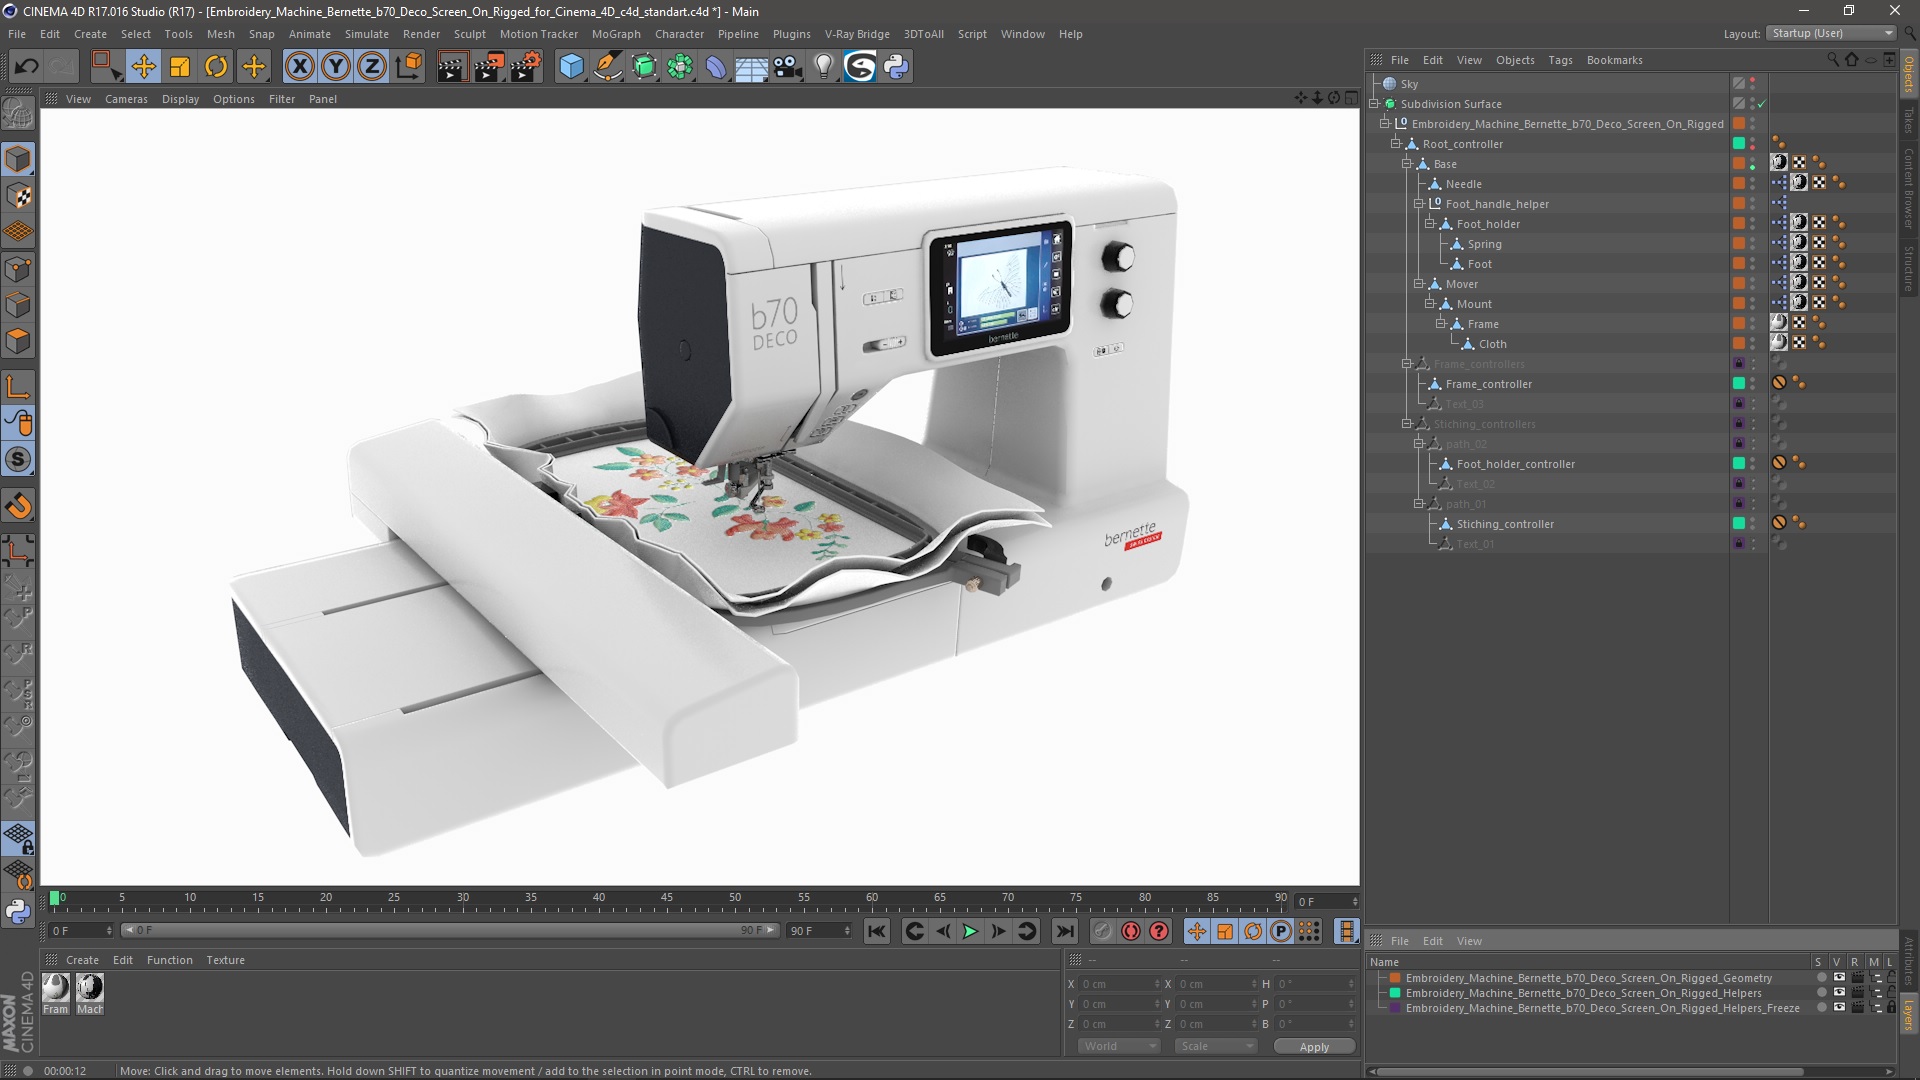Toggle Subdivision Surface enable checkmark
This screenshot has width=1920, height=1080.
click(x=1762, y=104)
